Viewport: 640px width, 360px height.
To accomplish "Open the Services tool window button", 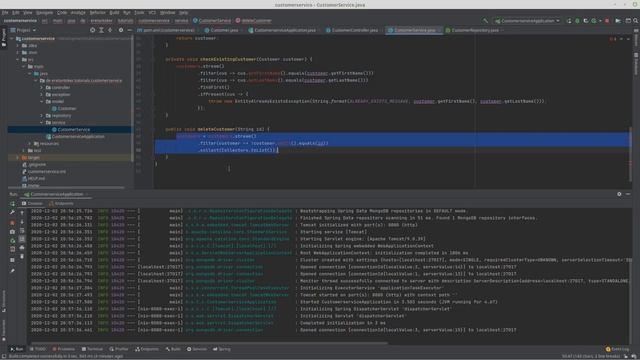I will pos(197,349).
